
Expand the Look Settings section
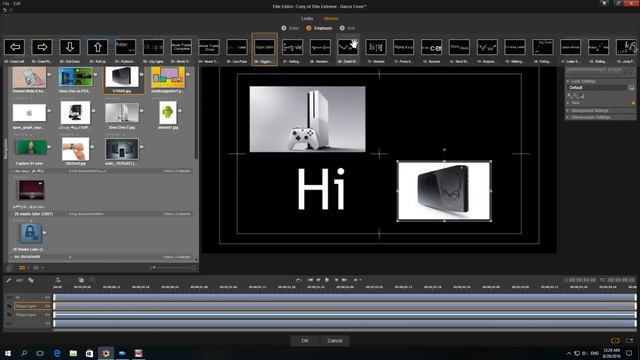point(568,81)
